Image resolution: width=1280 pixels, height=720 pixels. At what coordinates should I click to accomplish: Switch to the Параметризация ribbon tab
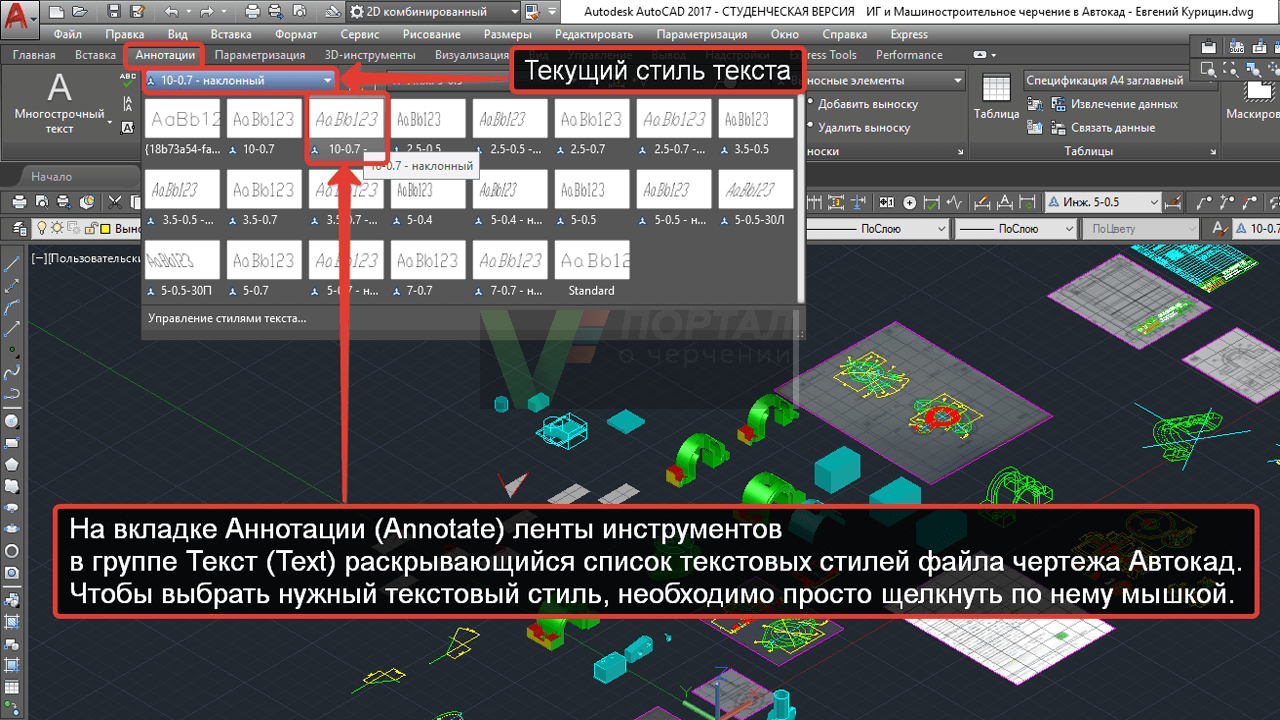click(x=260, y=55)
